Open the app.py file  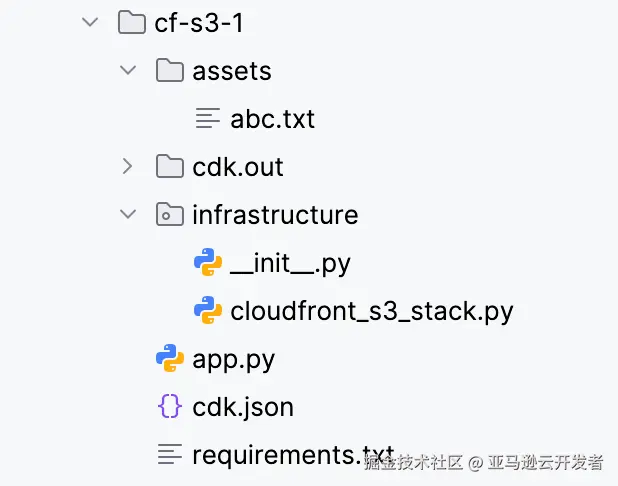point(233,358)
